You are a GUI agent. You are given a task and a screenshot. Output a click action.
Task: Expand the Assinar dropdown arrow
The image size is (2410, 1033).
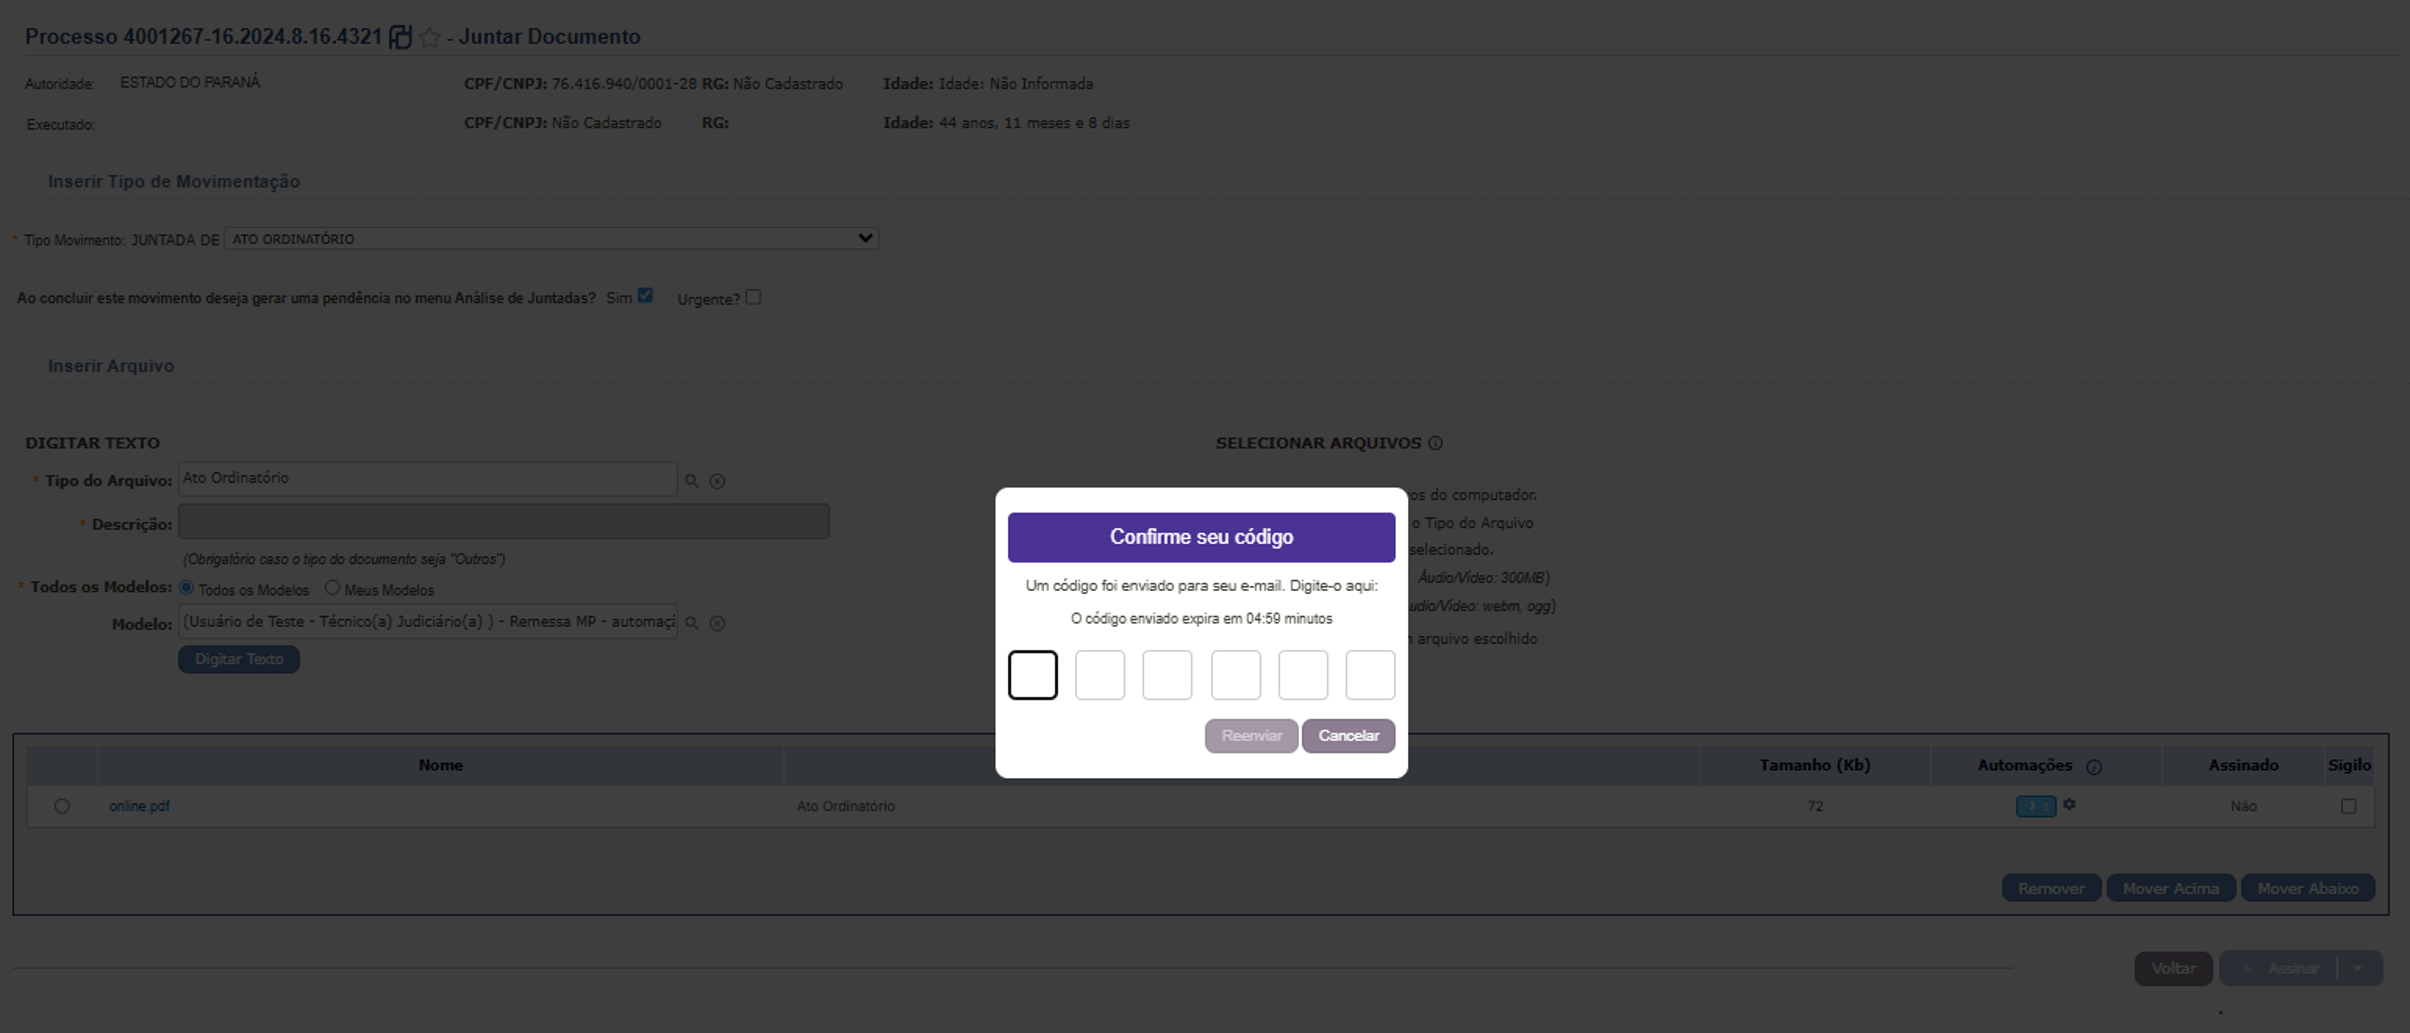click(2359, 968)
